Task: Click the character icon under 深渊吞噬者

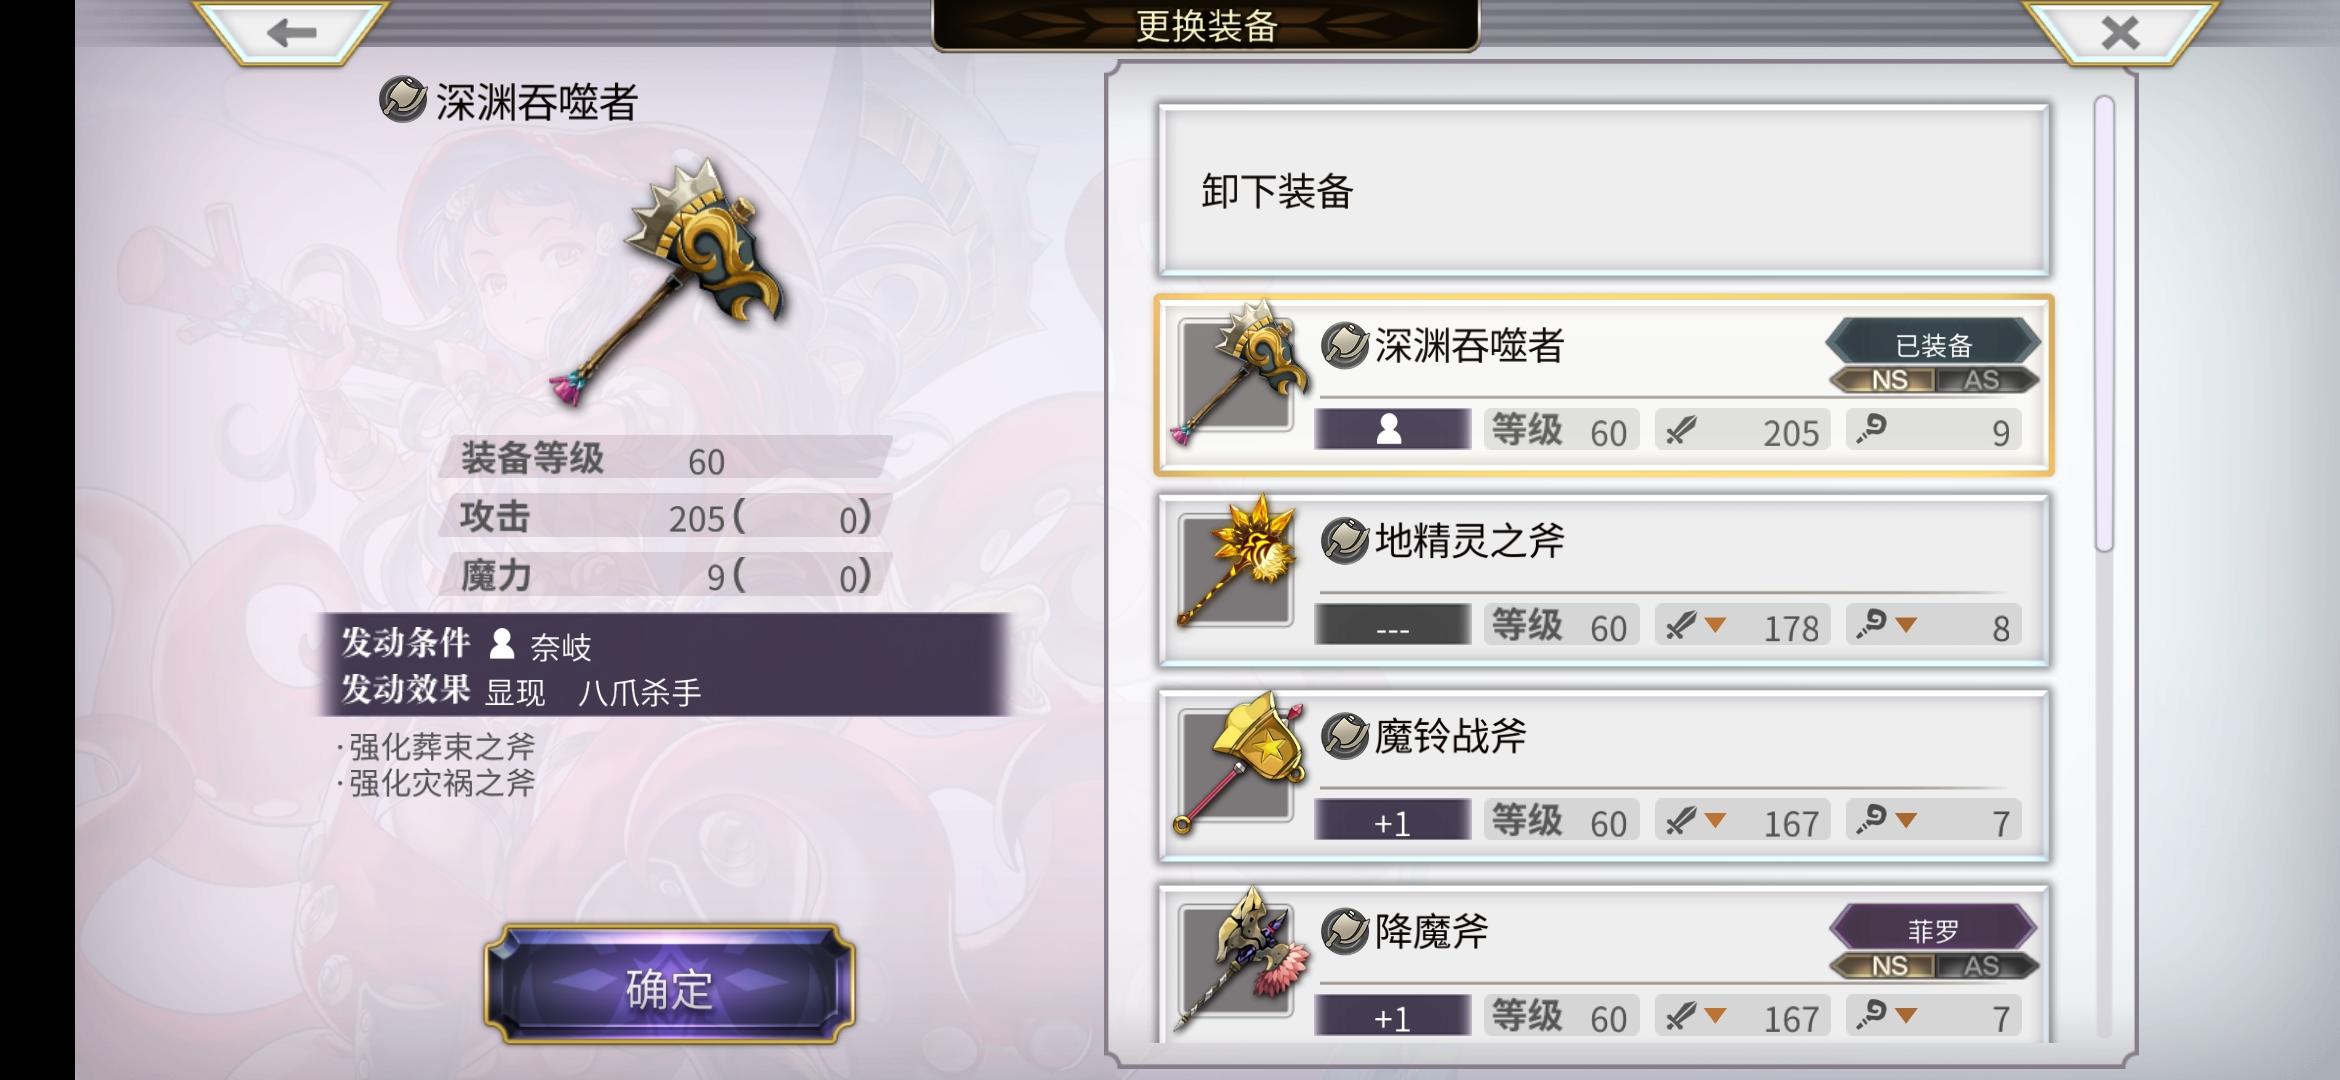Action: [x=1391, y=429]
